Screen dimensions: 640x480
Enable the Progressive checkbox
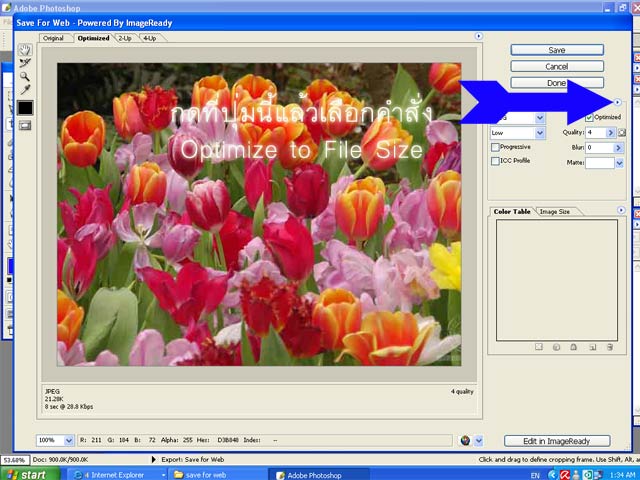click(495, 147)
